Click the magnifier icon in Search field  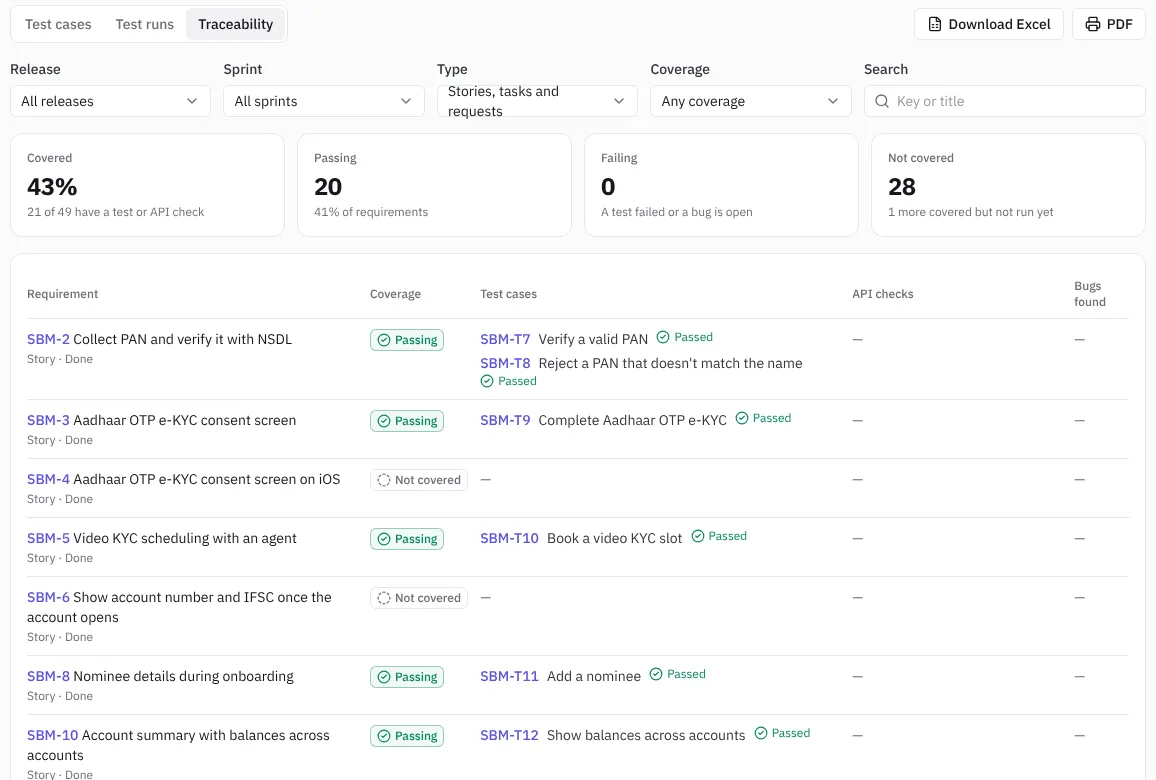(x=882, y=101)
